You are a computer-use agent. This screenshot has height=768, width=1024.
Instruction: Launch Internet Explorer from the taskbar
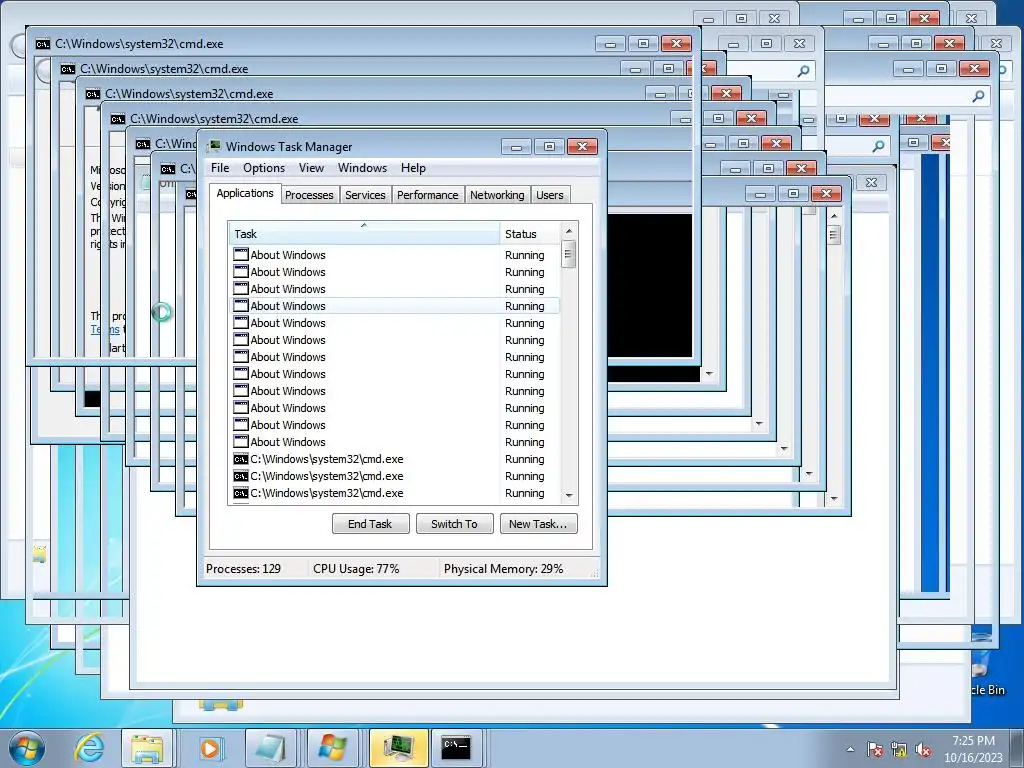point(89,748)
